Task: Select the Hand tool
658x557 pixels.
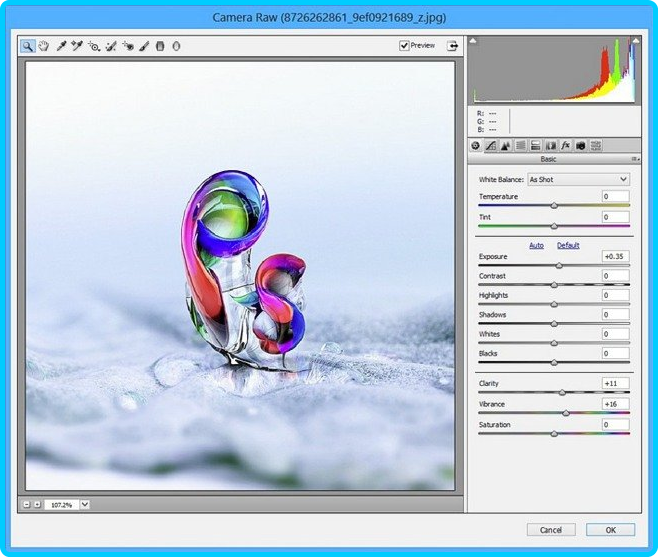Action: [44, 46]
